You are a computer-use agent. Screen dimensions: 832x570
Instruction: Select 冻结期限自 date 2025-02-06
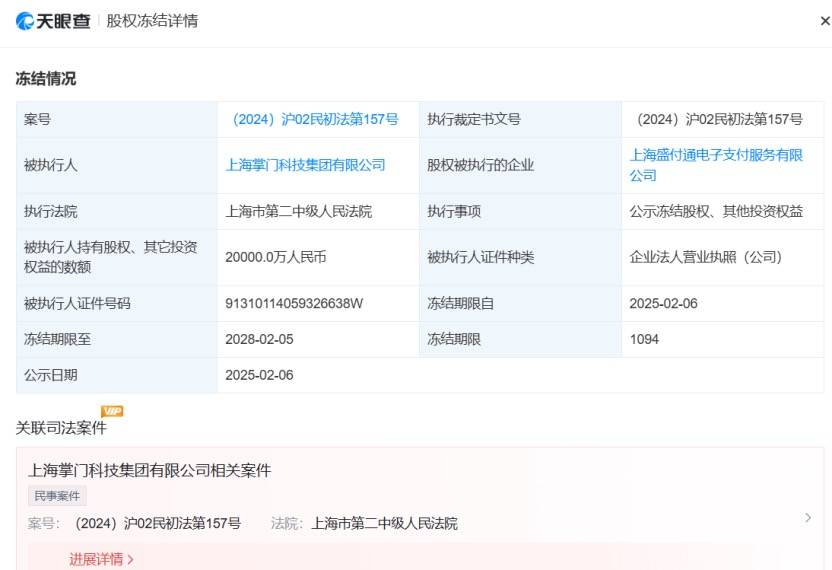663,304
